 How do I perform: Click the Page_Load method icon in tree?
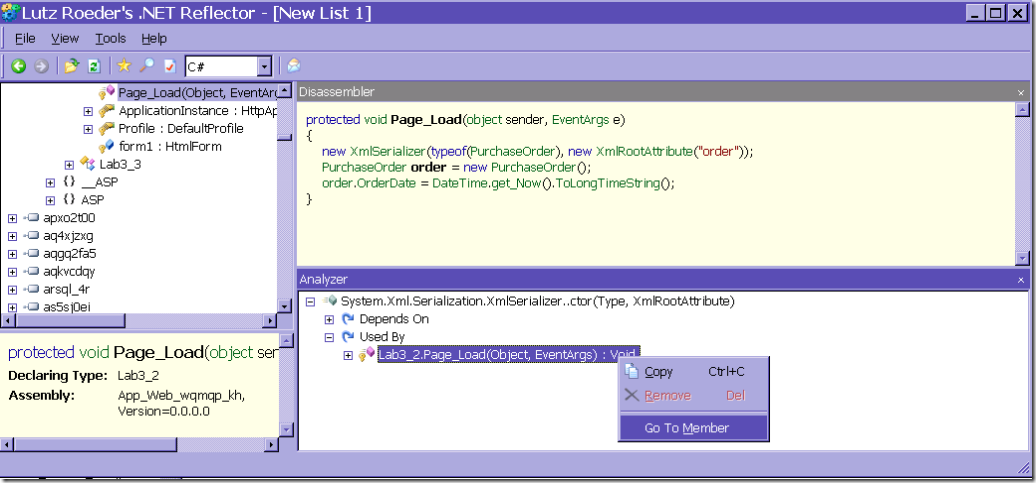pos(106,92)
